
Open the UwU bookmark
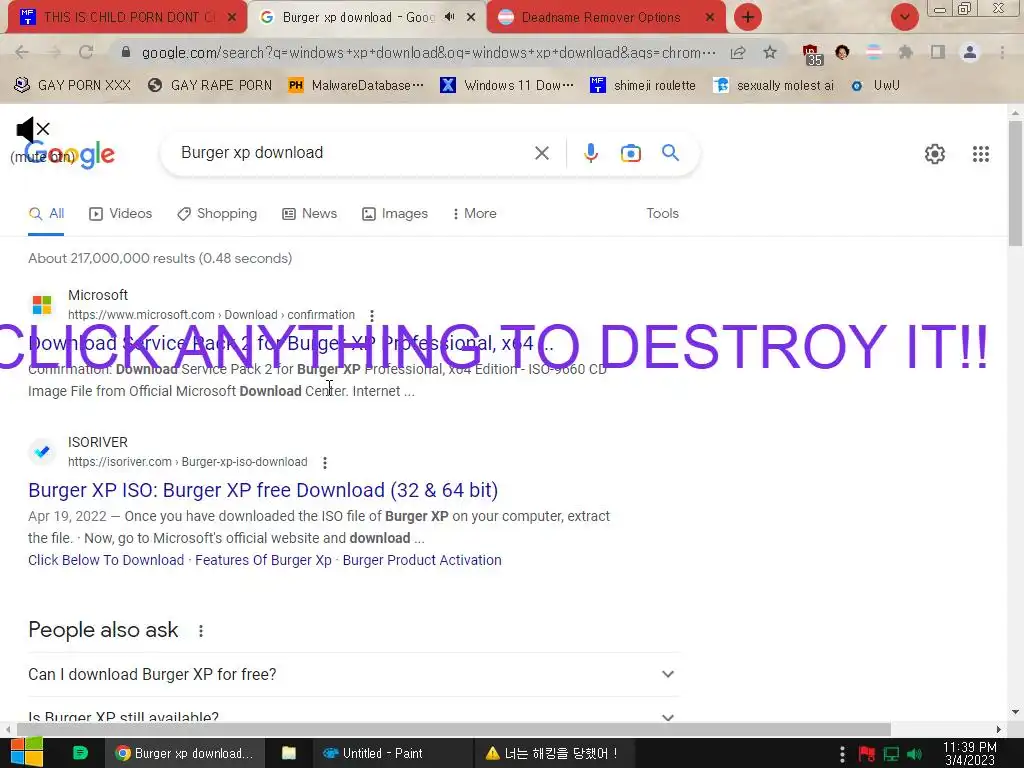point(874,86)
